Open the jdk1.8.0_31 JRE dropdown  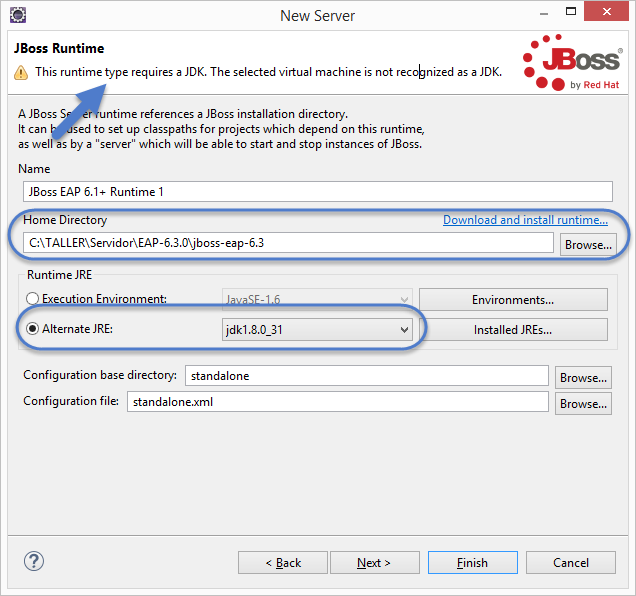[x=317, y=329]
